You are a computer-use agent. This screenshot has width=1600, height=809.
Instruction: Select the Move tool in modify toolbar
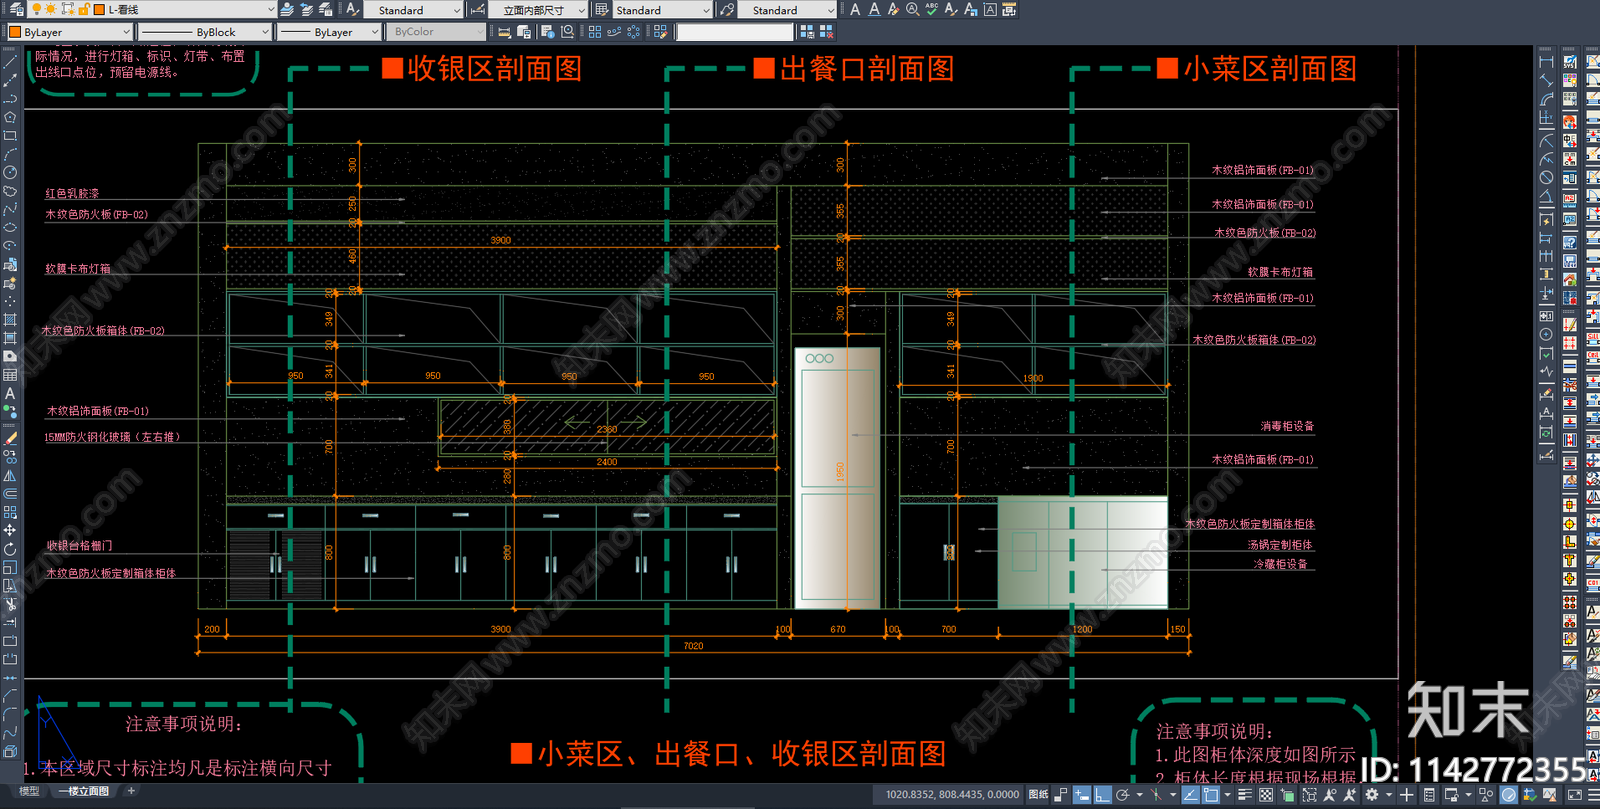click(10, 530)
